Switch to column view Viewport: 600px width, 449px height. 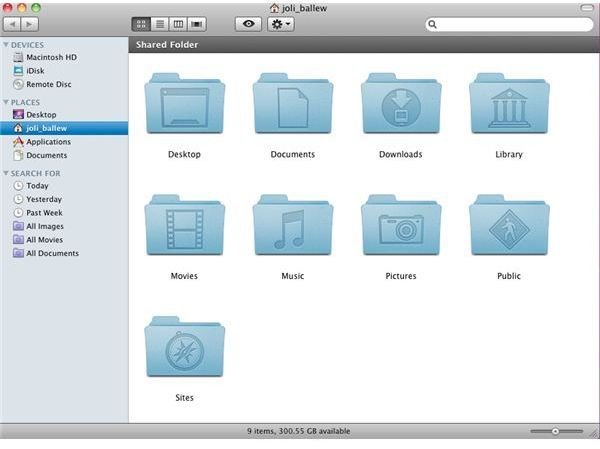(x=178, y=24)
